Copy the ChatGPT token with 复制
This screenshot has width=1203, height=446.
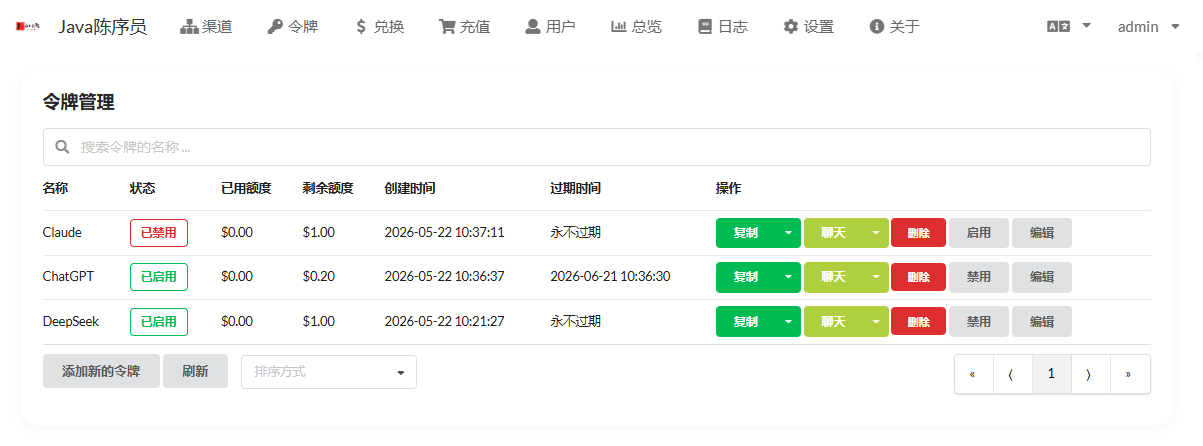[x=745, y=277]
